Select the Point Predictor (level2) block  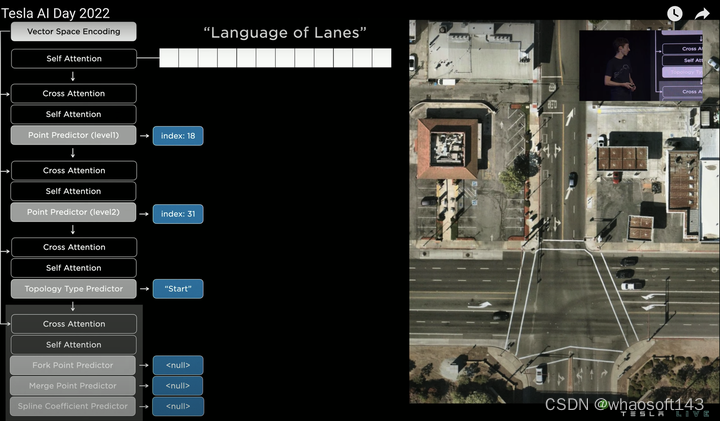(x=73, y=212)
